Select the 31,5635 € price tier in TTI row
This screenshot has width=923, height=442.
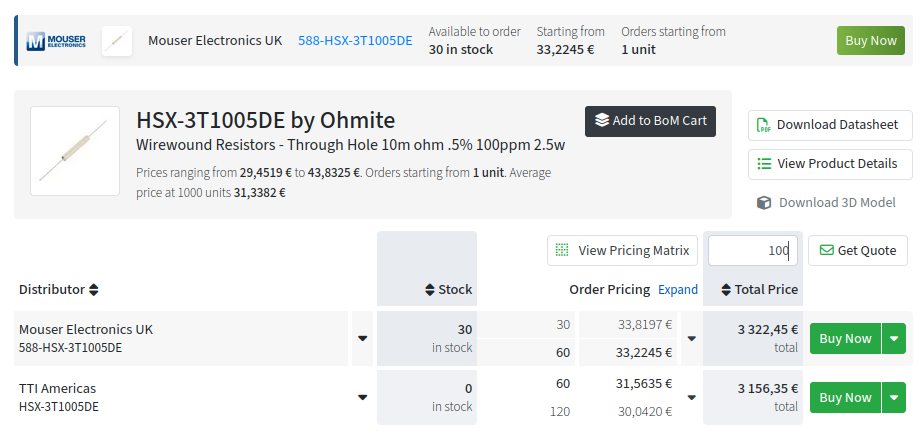click(x=645, y=384)
